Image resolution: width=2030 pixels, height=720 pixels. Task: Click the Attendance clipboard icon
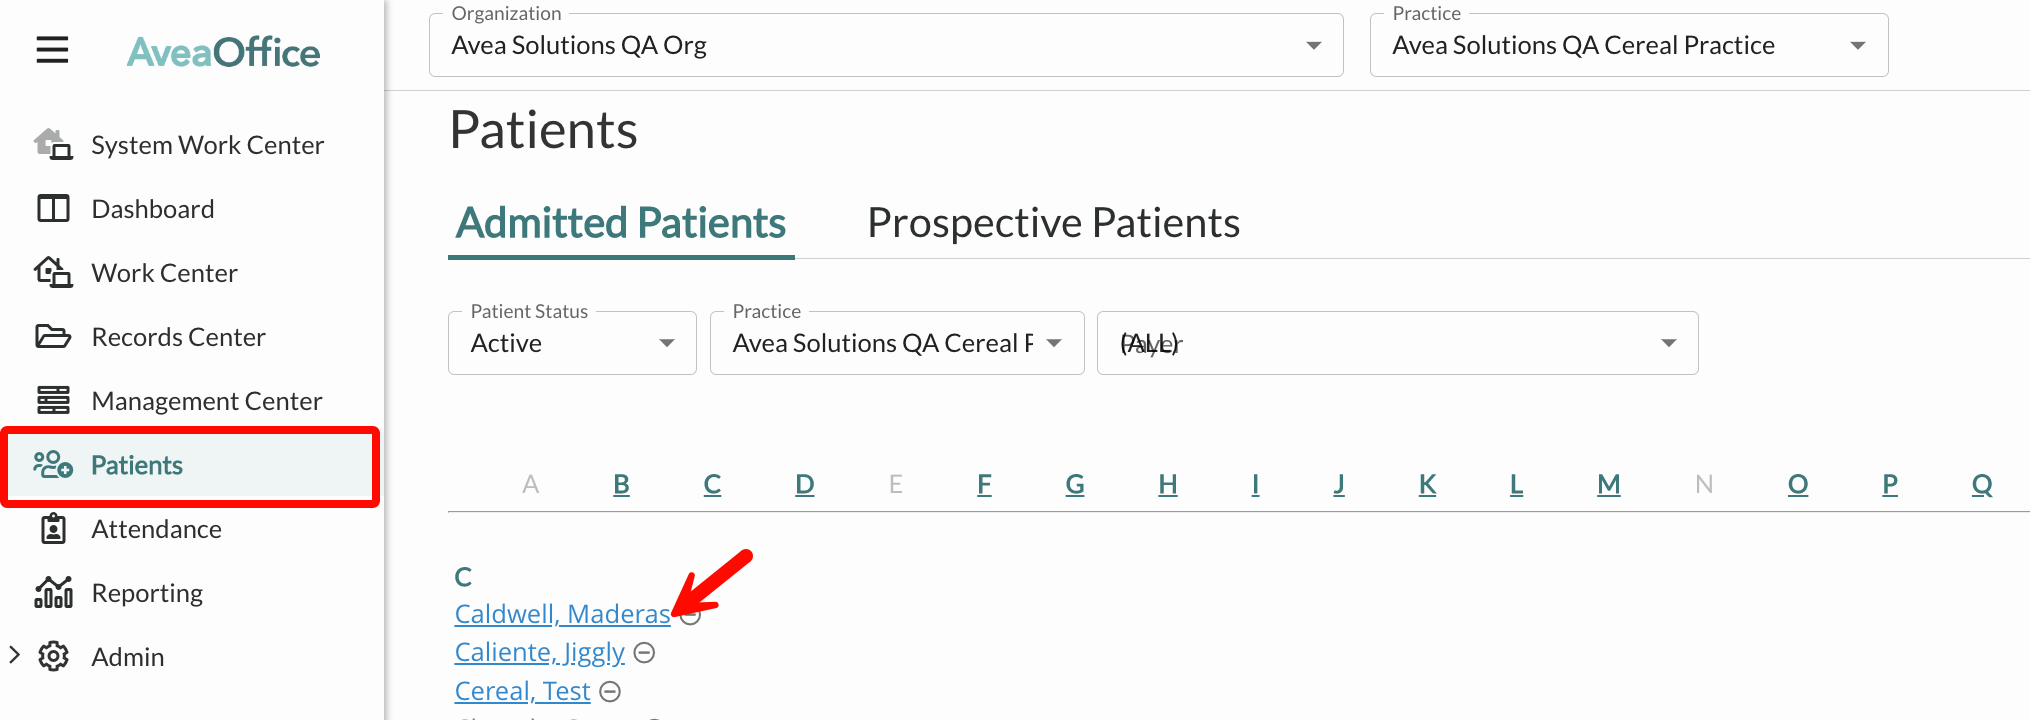[53, 529]
